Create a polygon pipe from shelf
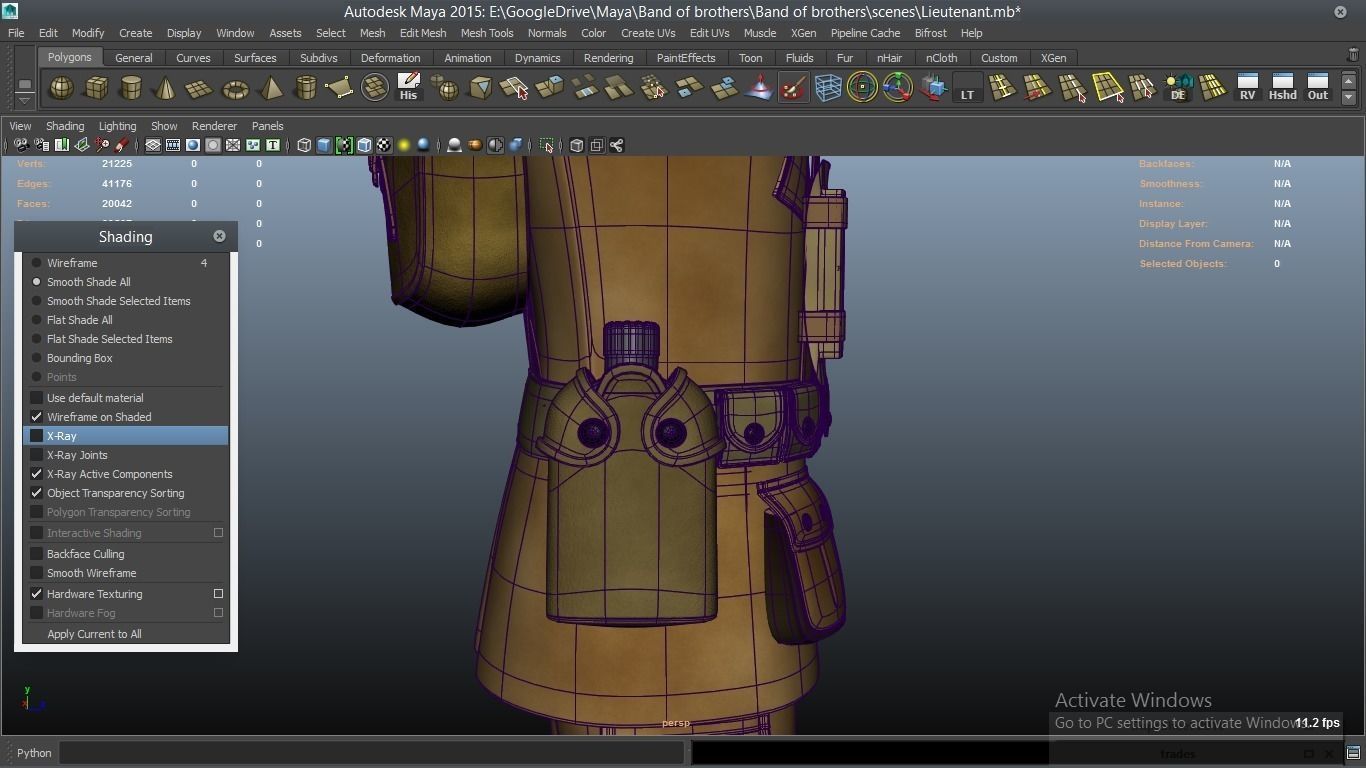 pos(305,88)
